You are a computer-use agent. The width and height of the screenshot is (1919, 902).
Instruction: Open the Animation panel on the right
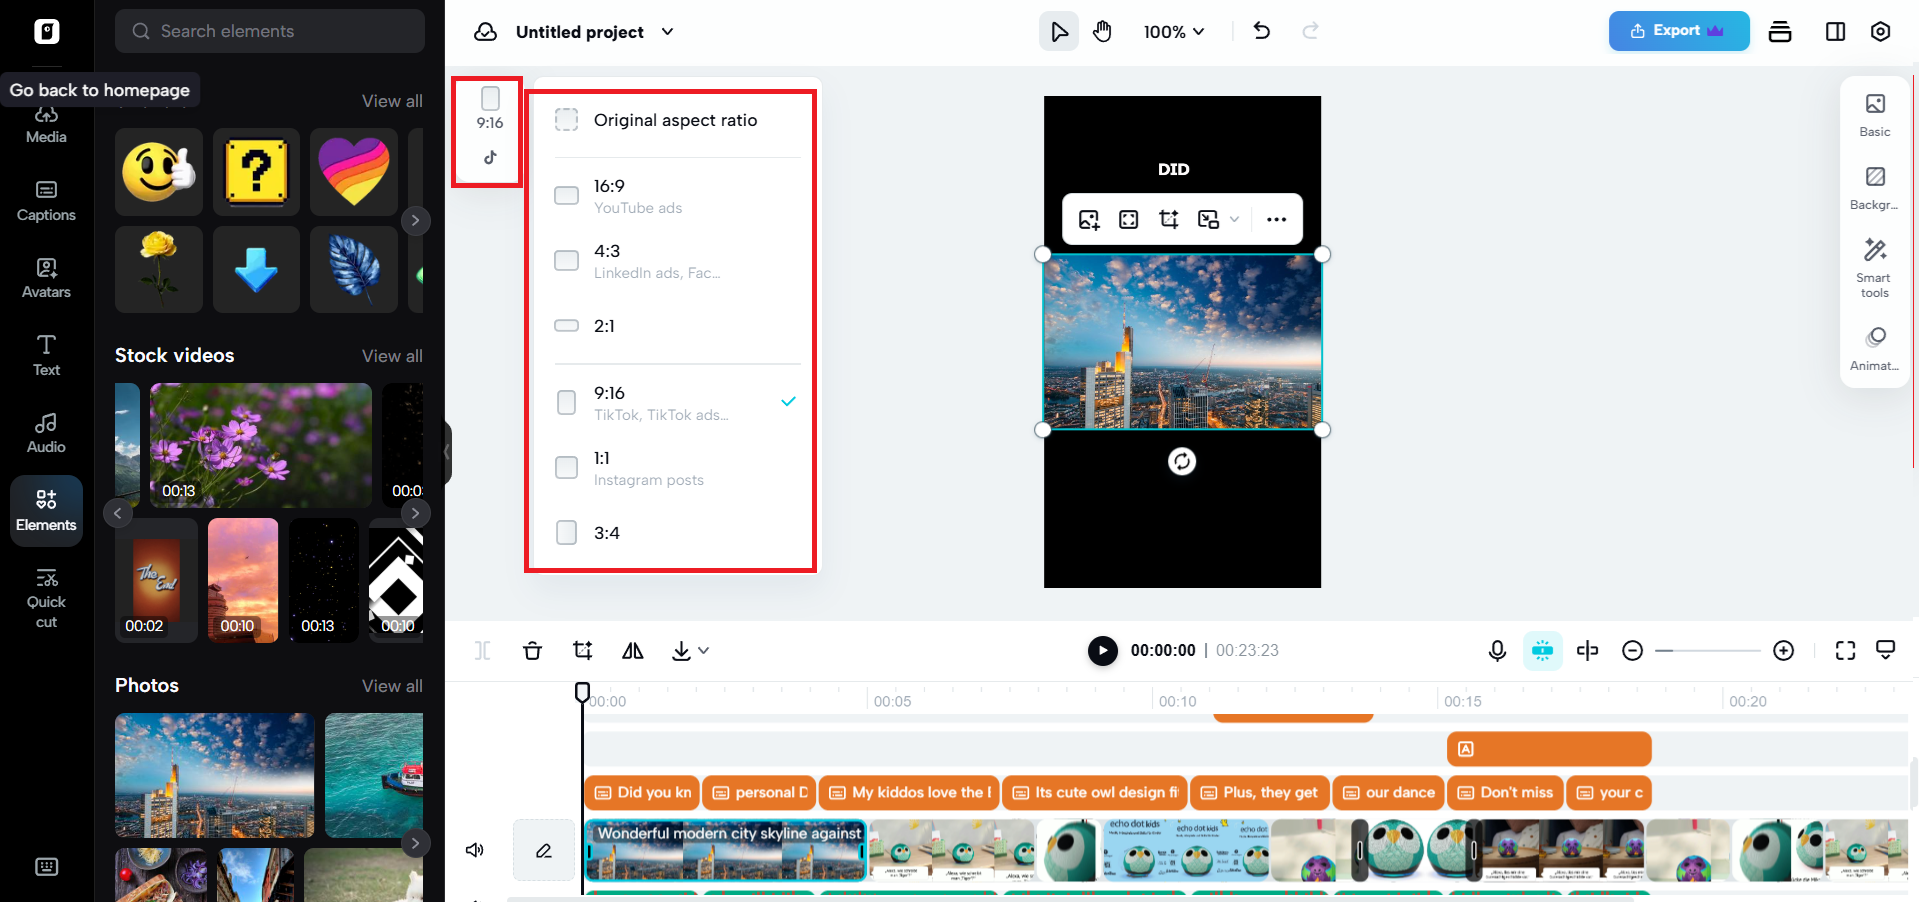tap(1875, 349)
